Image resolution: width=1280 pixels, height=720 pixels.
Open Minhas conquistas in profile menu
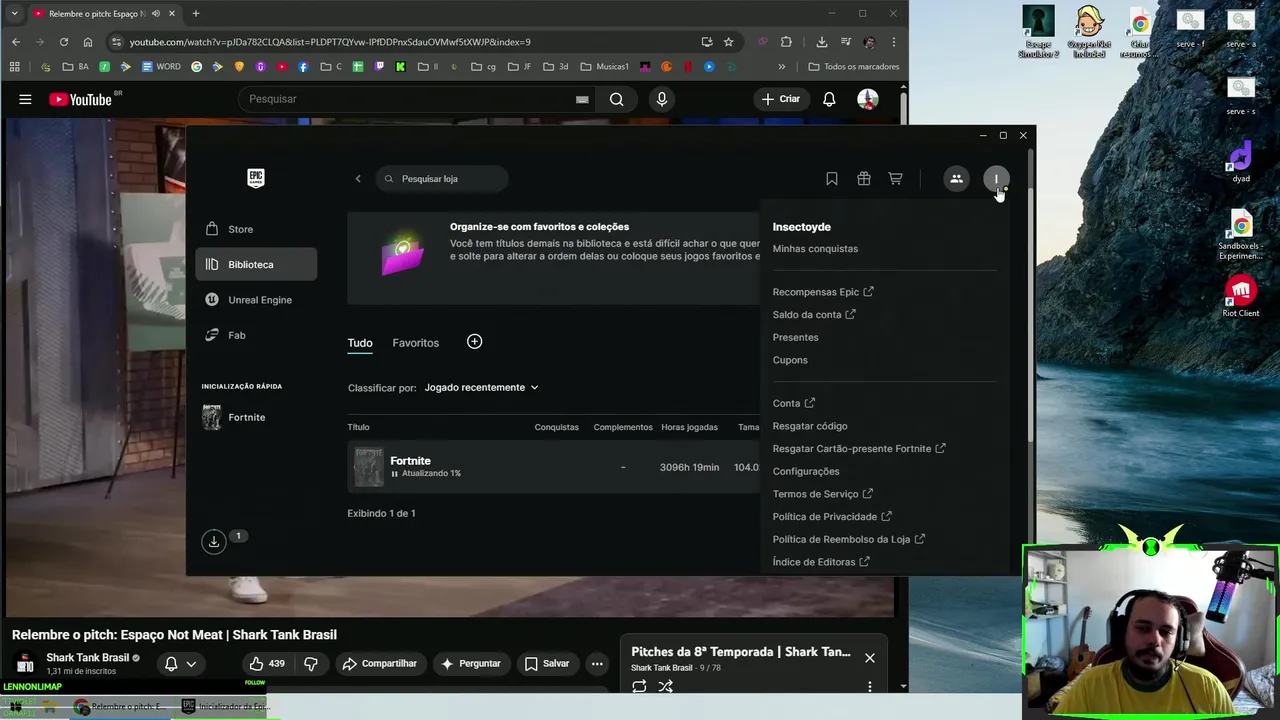click(815, 249)
